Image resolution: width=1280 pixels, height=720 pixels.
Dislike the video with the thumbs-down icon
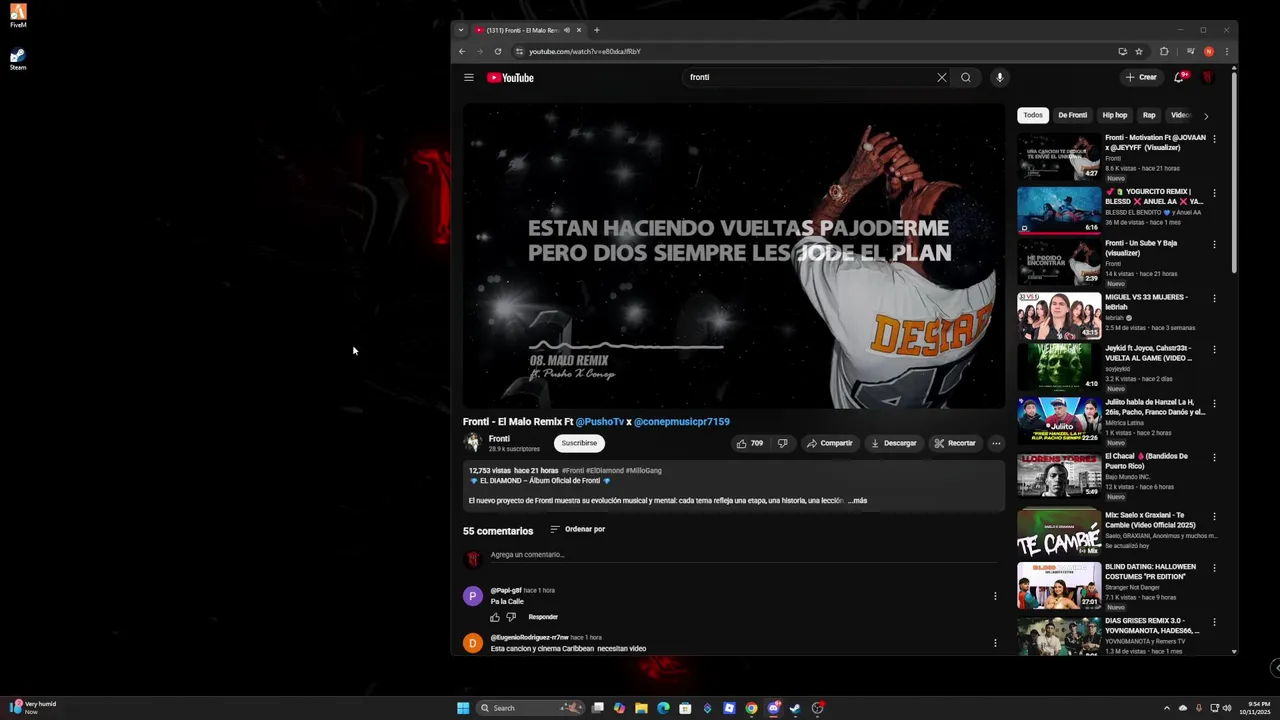click(783, 443)
